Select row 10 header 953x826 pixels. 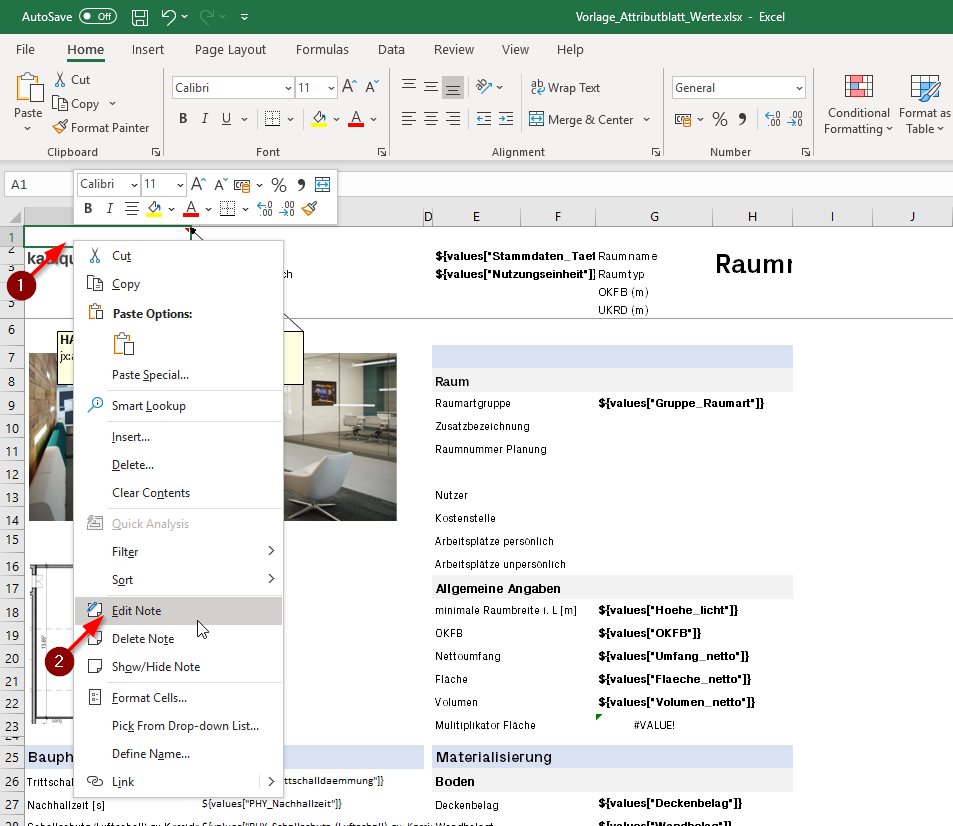pos(12,428)
